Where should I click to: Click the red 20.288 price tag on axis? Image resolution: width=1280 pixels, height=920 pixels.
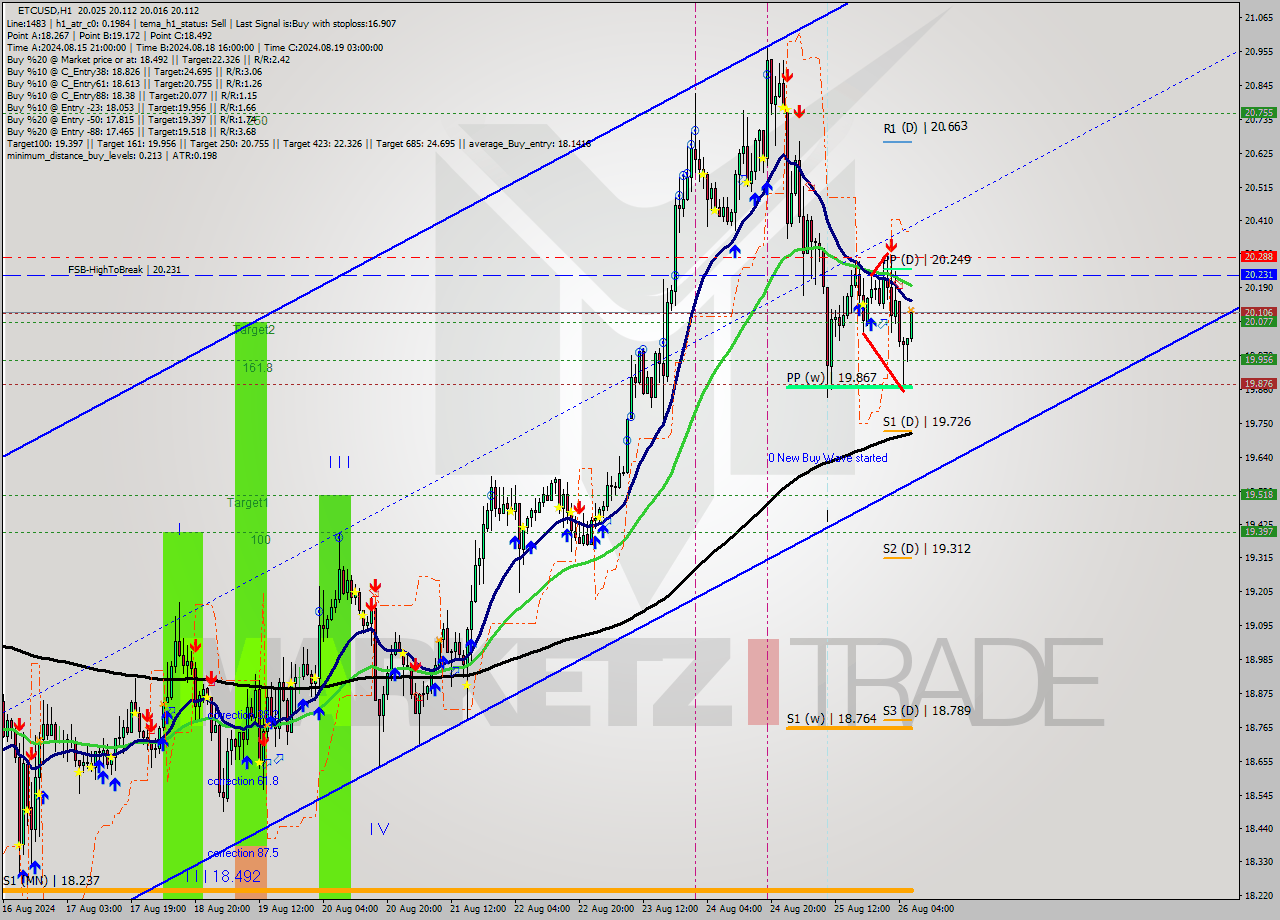(1258, 257)
